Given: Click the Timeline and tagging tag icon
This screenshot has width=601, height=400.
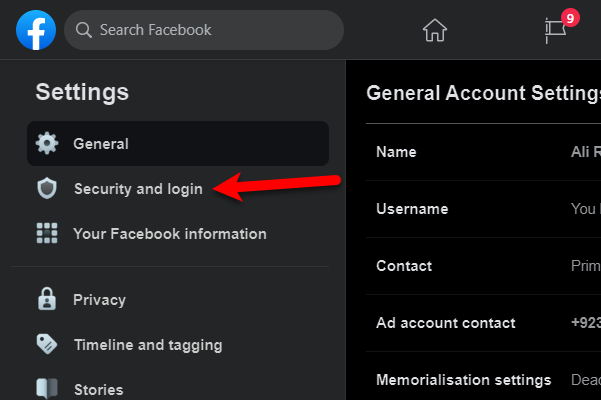Looking at the screenshot, I should [x=47, y=345].
